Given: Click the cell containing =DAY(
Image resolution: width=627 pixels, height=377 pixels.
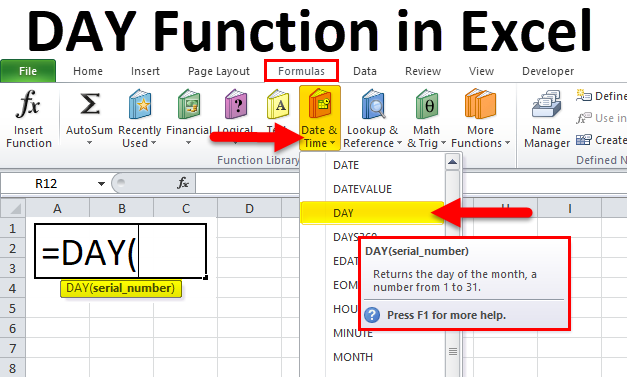Looking at the screenshot, I should pyautogui.click(x=121, y=251).
